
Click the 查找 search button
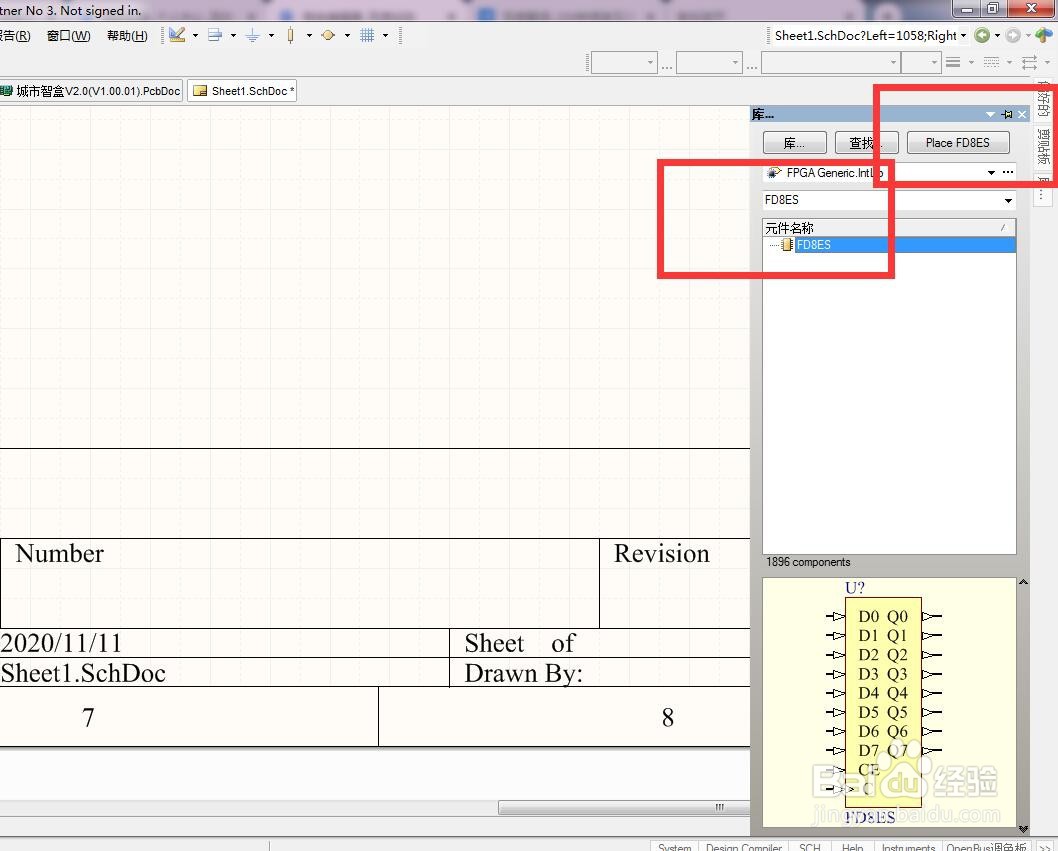point(866,143)
